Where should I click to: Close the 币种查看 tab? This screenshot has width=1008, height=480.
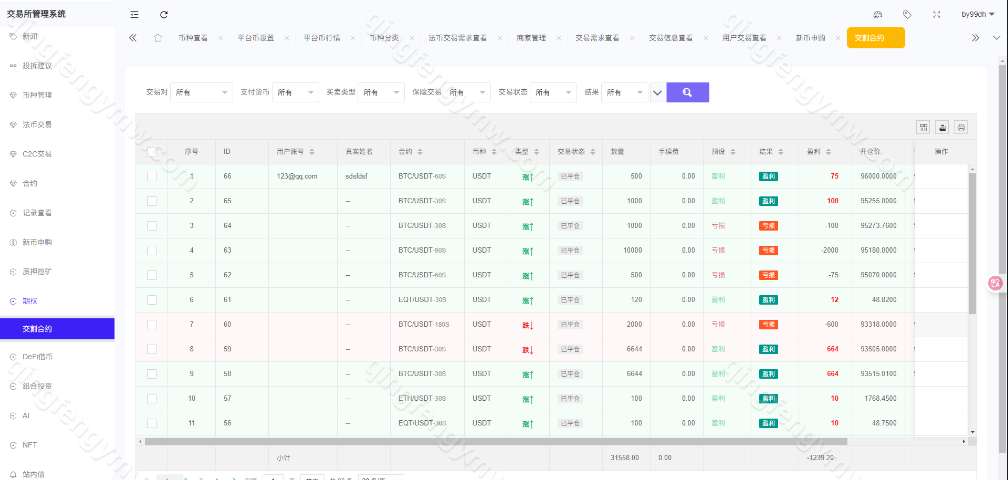pos(220,38)
